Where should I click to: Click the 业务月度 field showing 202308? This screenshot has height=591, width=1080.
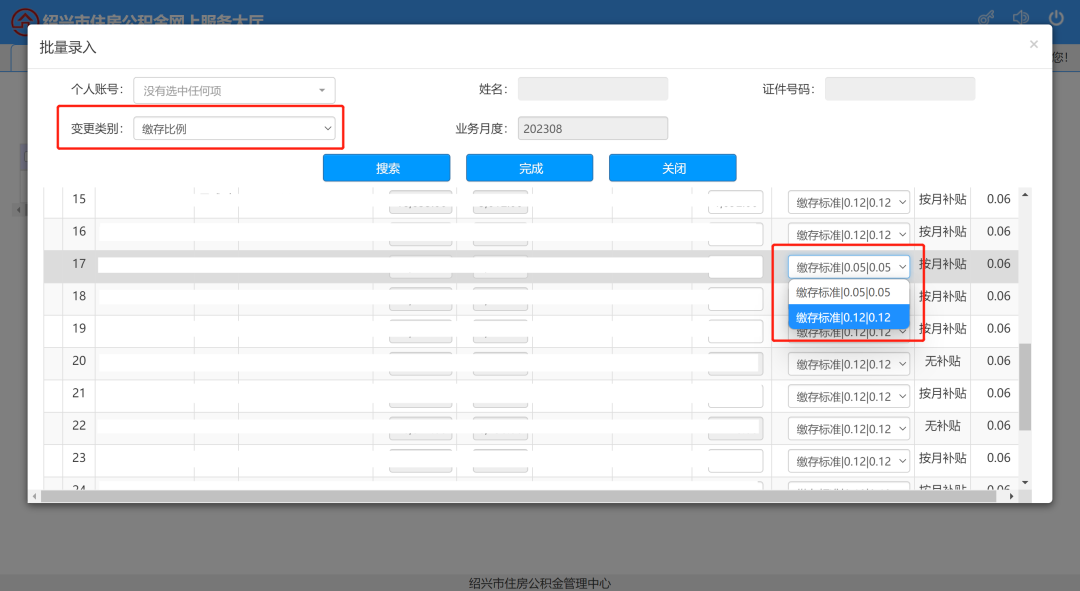tap(592, 128)
